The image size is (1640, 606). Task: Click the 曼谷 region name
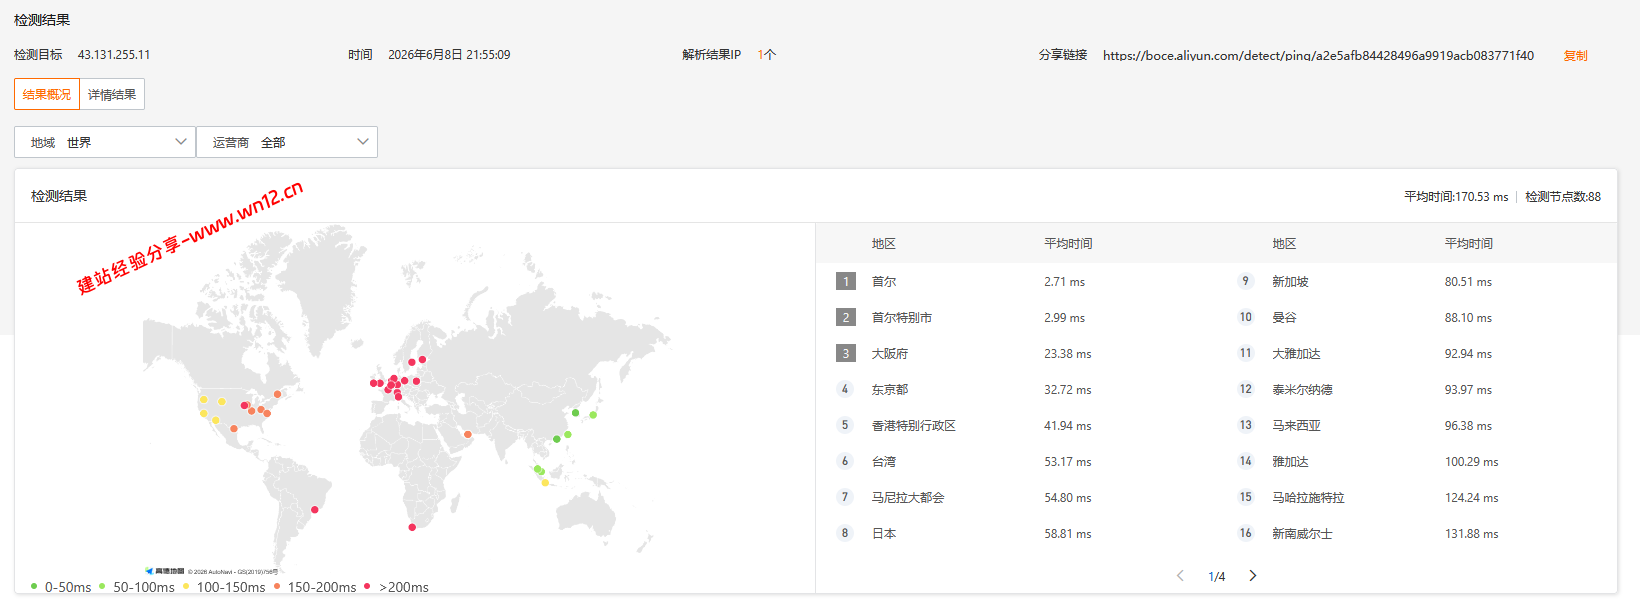click(1284, 317)
